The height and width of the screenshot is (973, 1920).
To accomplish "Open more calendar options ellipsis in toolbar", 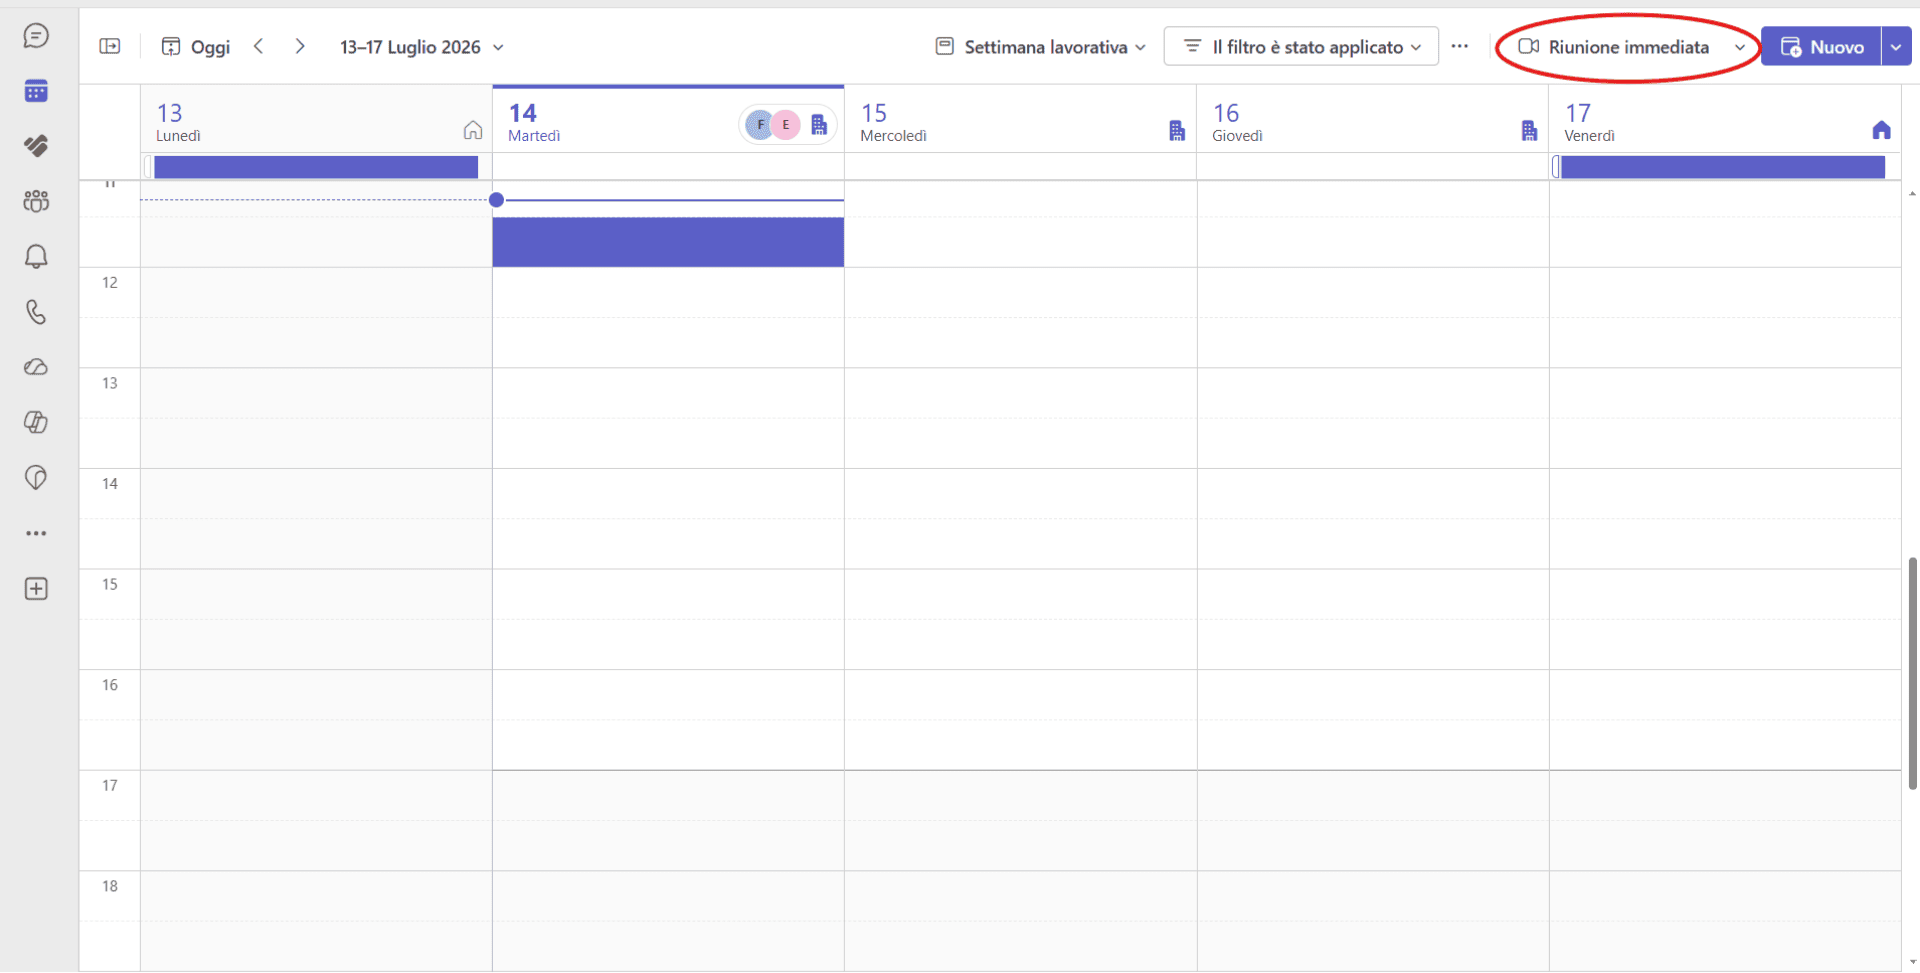I will [x=1460, y=46].
